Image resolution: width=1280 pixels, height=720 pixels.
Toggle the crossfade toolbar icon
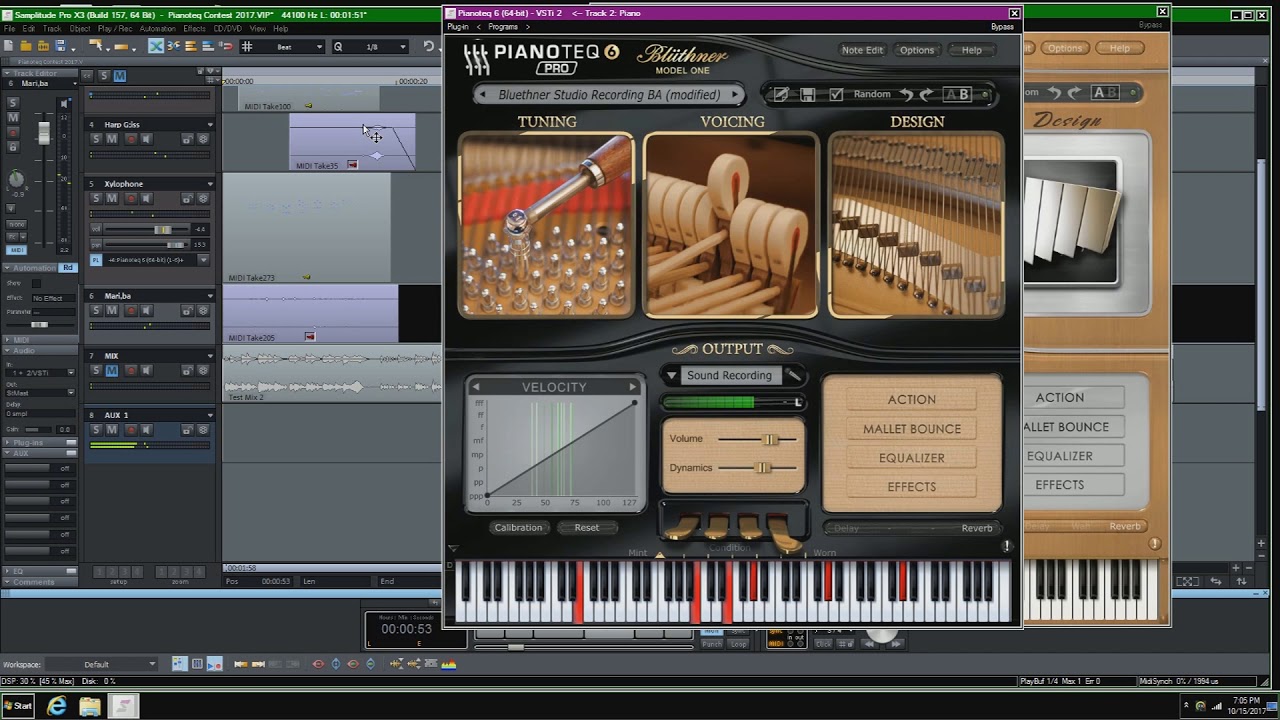point(156,46)
